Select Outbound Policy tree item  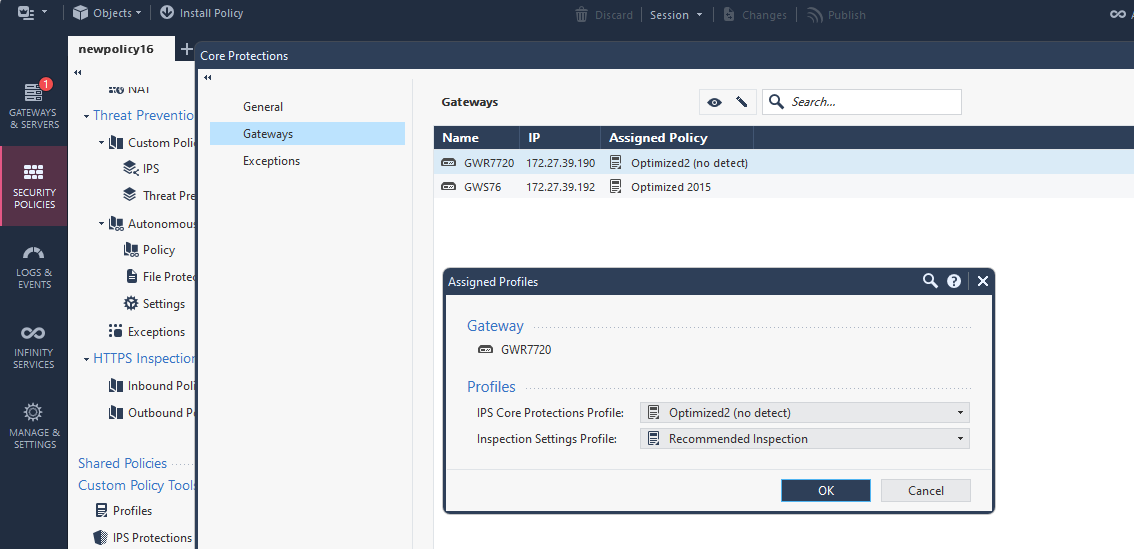[x=152, y=413]
